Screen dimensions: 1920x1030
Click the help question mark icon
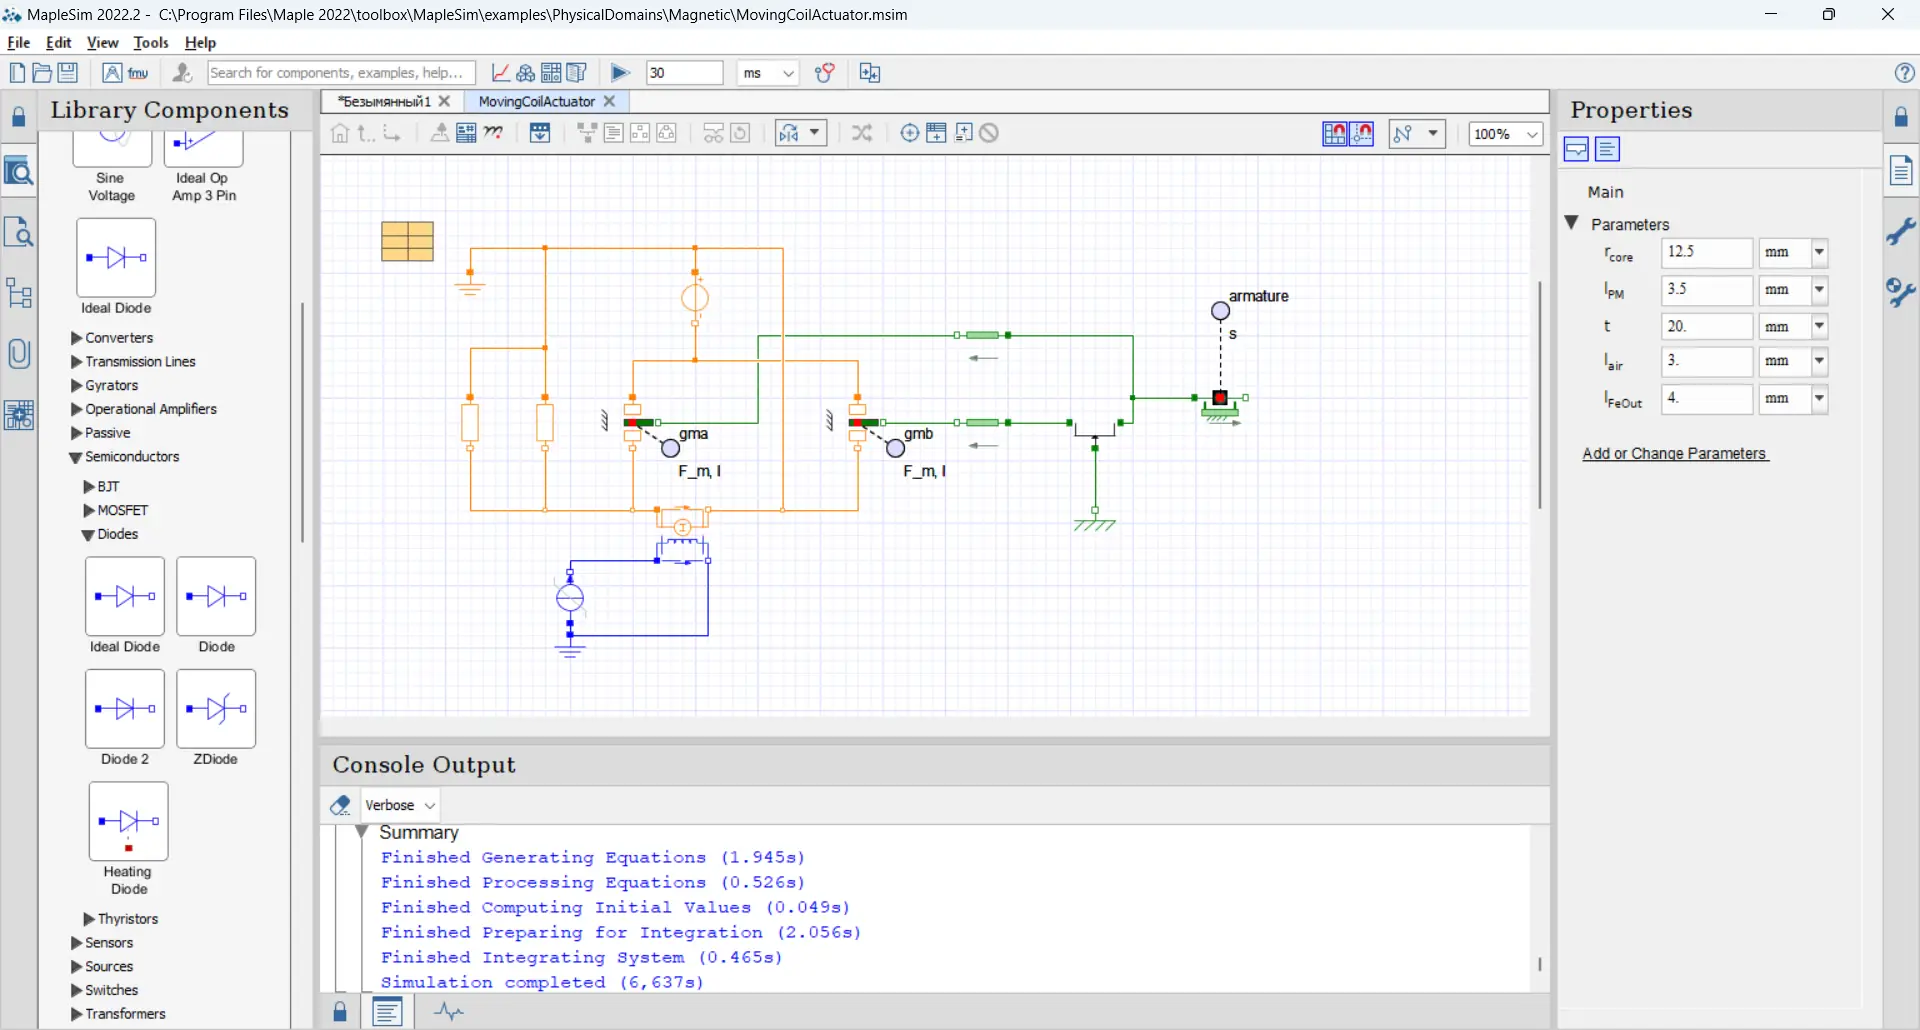pos(1904,73)
